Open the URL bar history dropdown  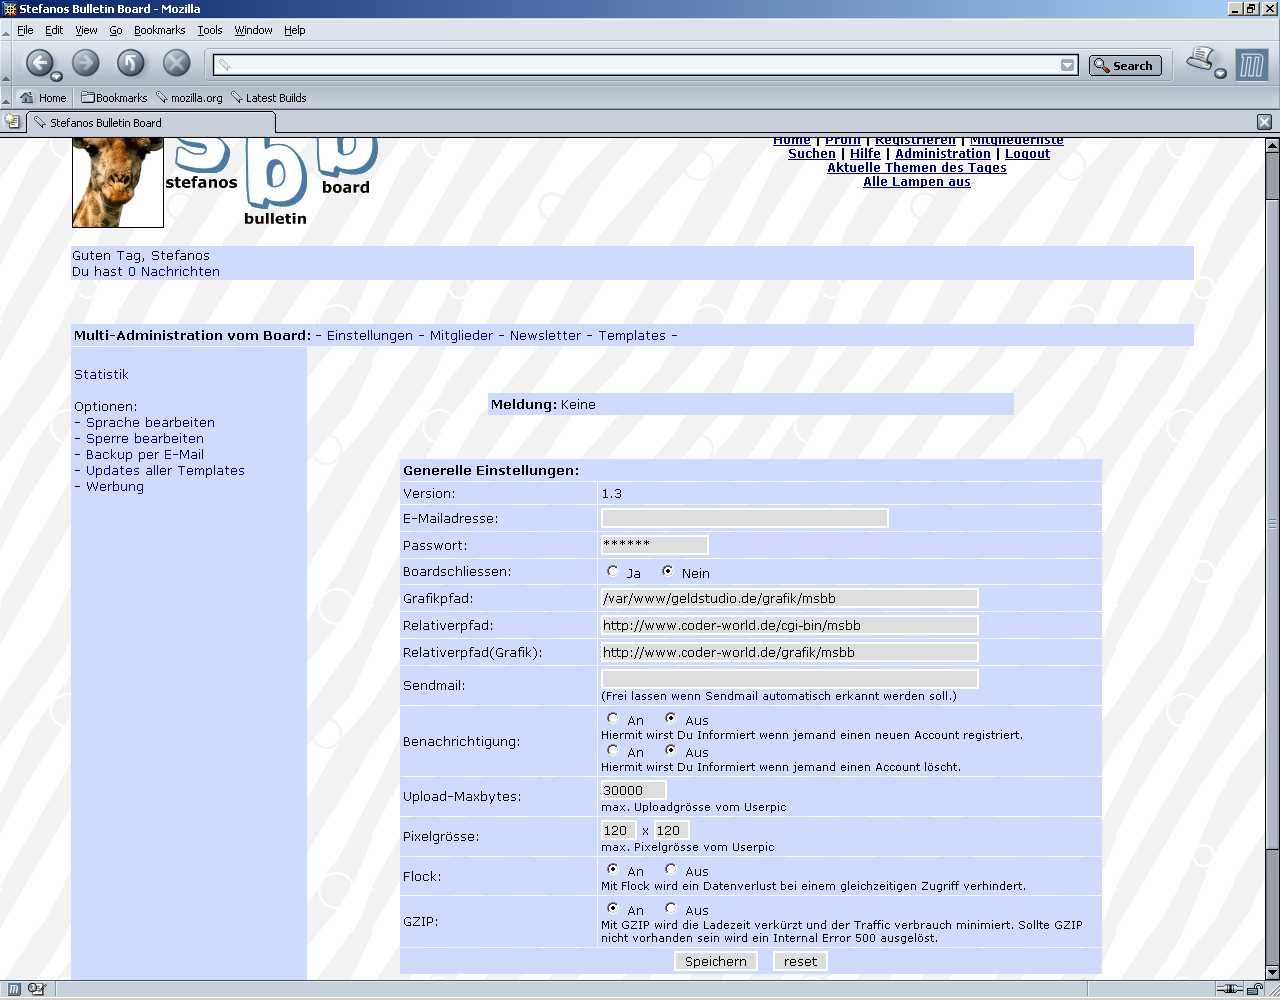1067,65
